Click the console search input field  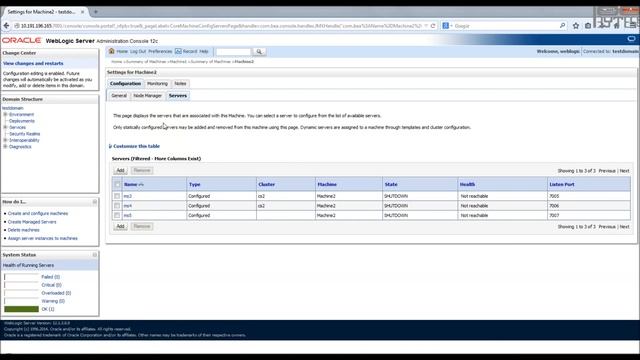click(x=233, y=51)
